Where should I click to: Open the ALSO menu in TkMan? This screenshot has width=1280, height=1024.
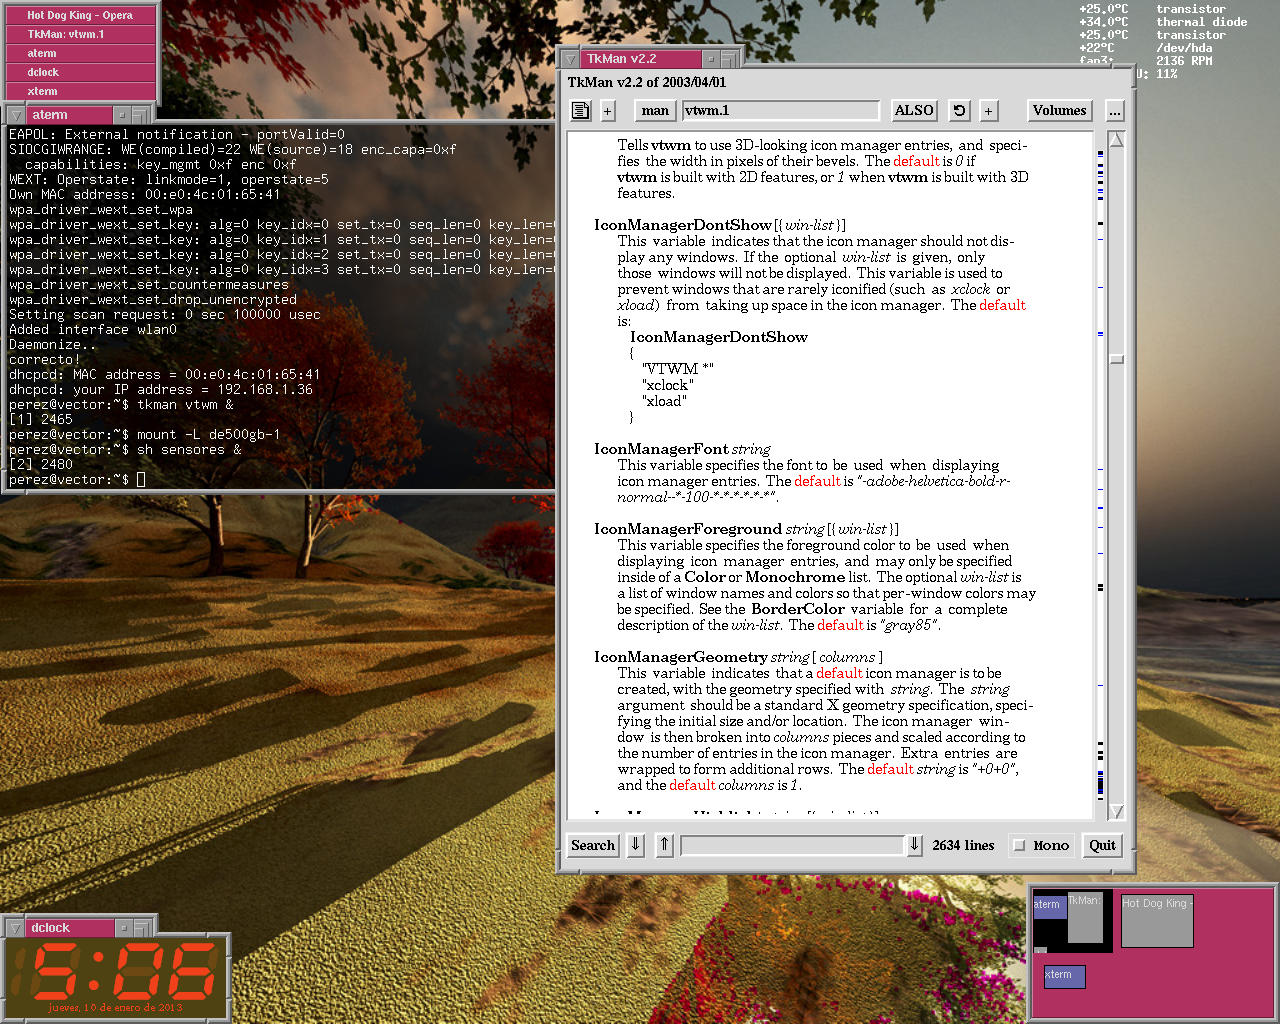[x=914, y=110]
